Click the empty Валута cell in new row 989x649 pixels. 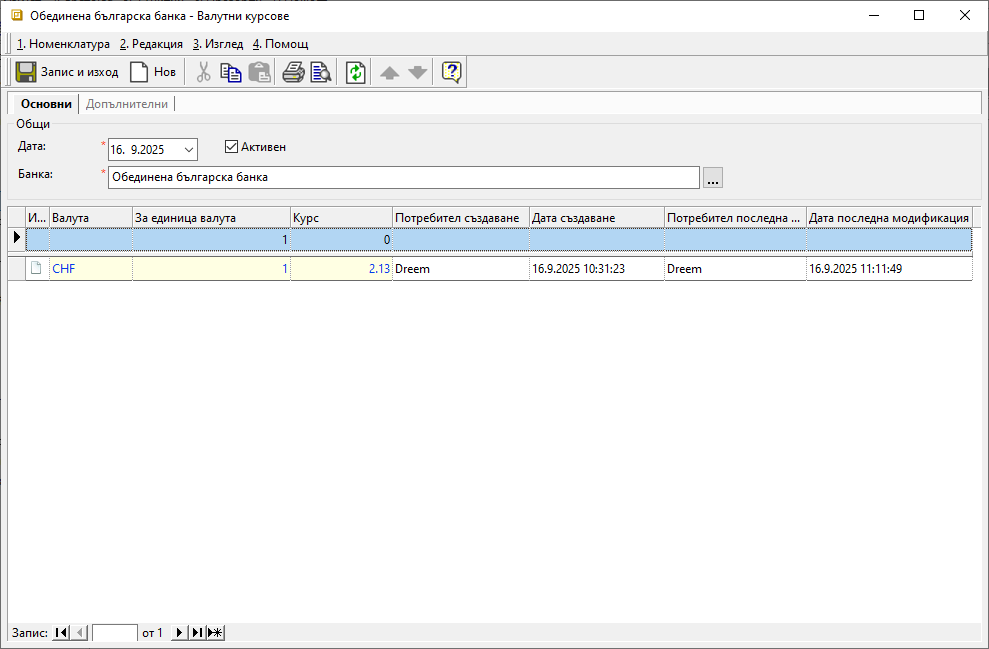click(91, 240)
